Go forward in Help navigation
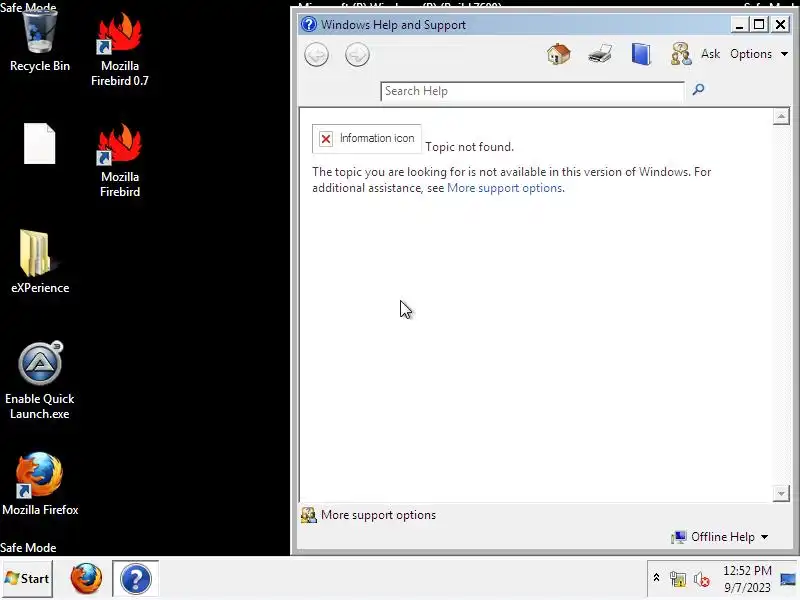 click(357, 55)
